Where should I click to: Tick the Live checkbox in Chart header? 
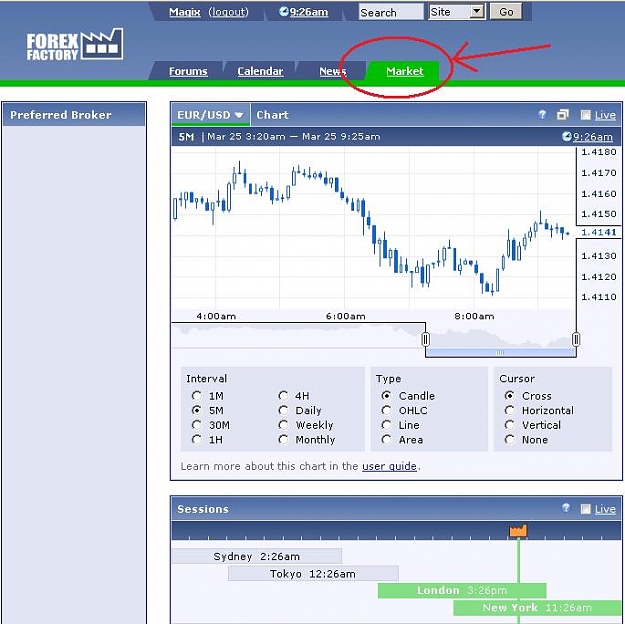[585, 115]
